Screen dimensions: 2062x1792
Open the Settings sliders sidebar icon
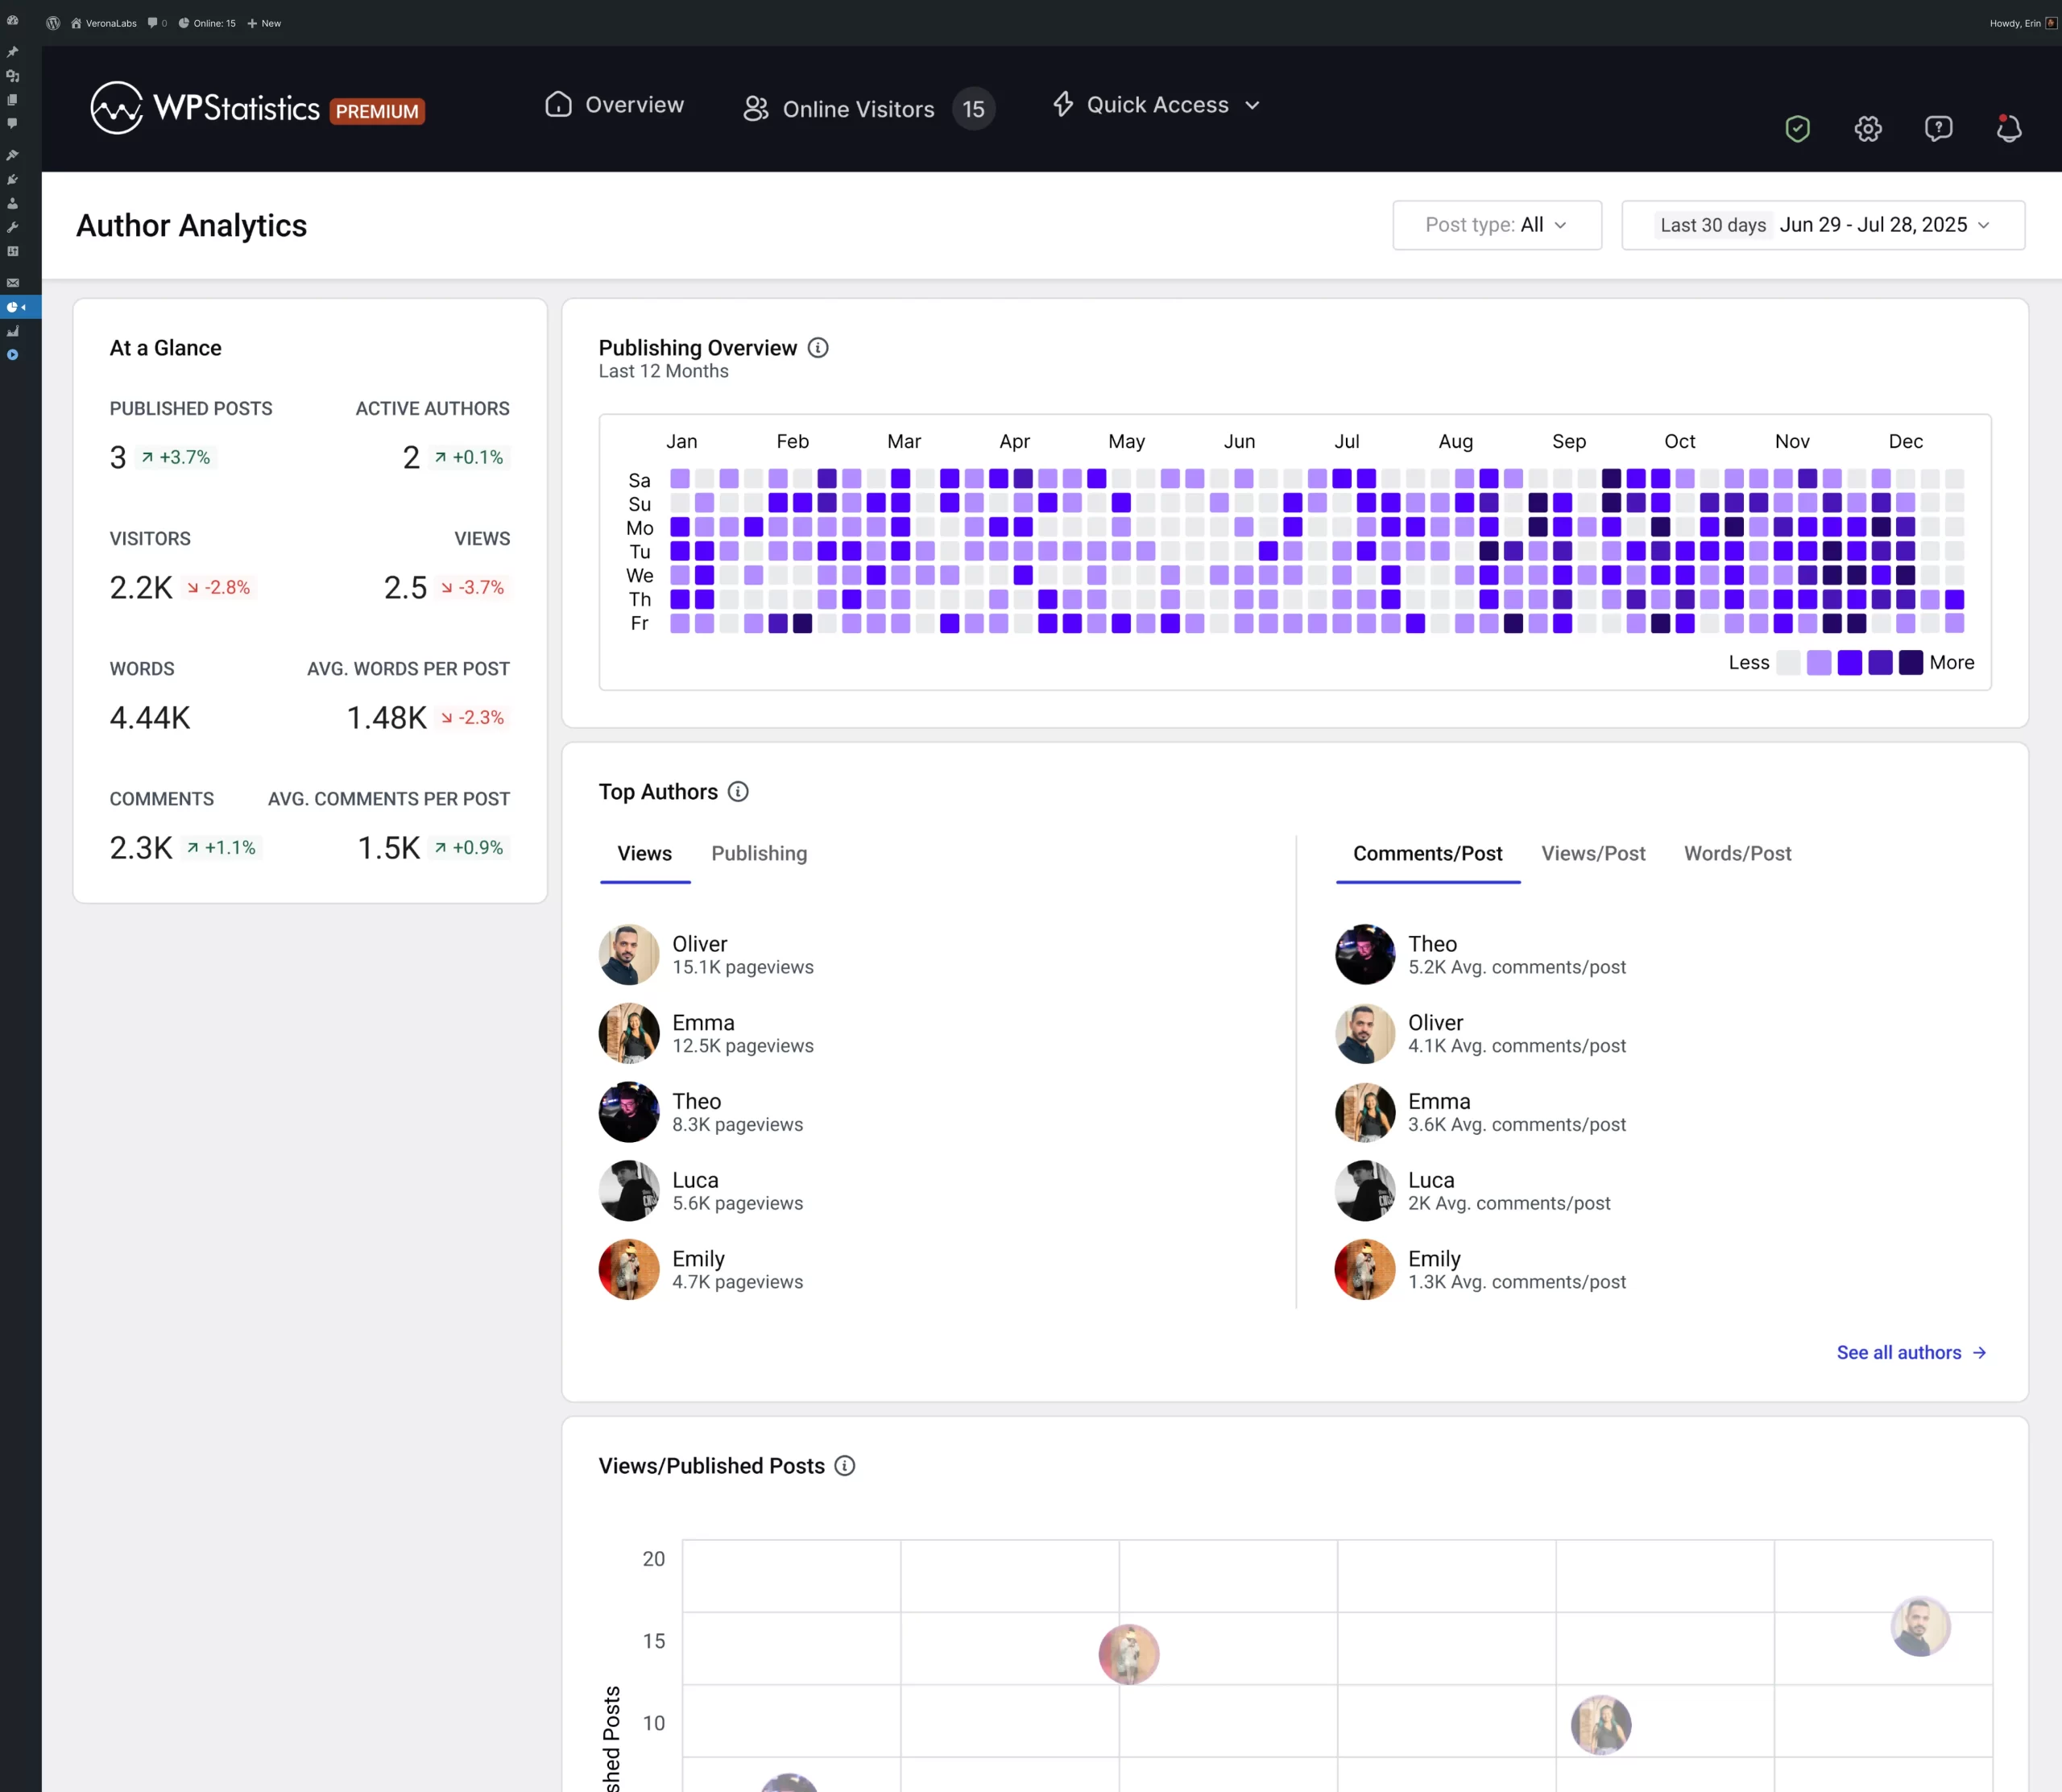click(x=12, y=252)
